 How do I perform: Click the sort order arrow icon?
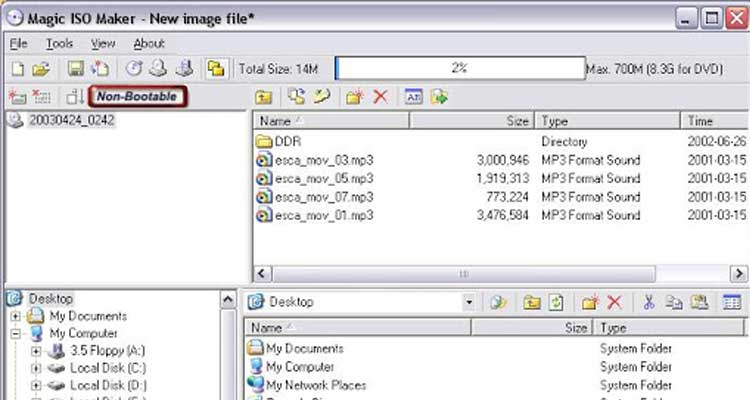click(x=75, y=97)
